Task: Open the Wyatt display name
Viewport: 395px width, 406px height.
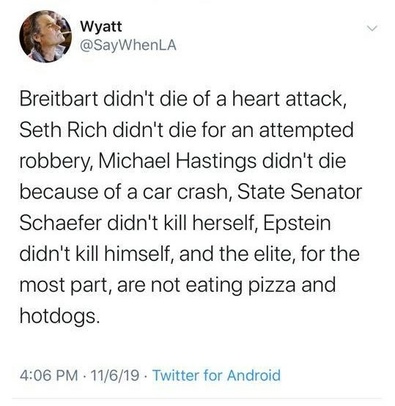Action: coord(101,27)
